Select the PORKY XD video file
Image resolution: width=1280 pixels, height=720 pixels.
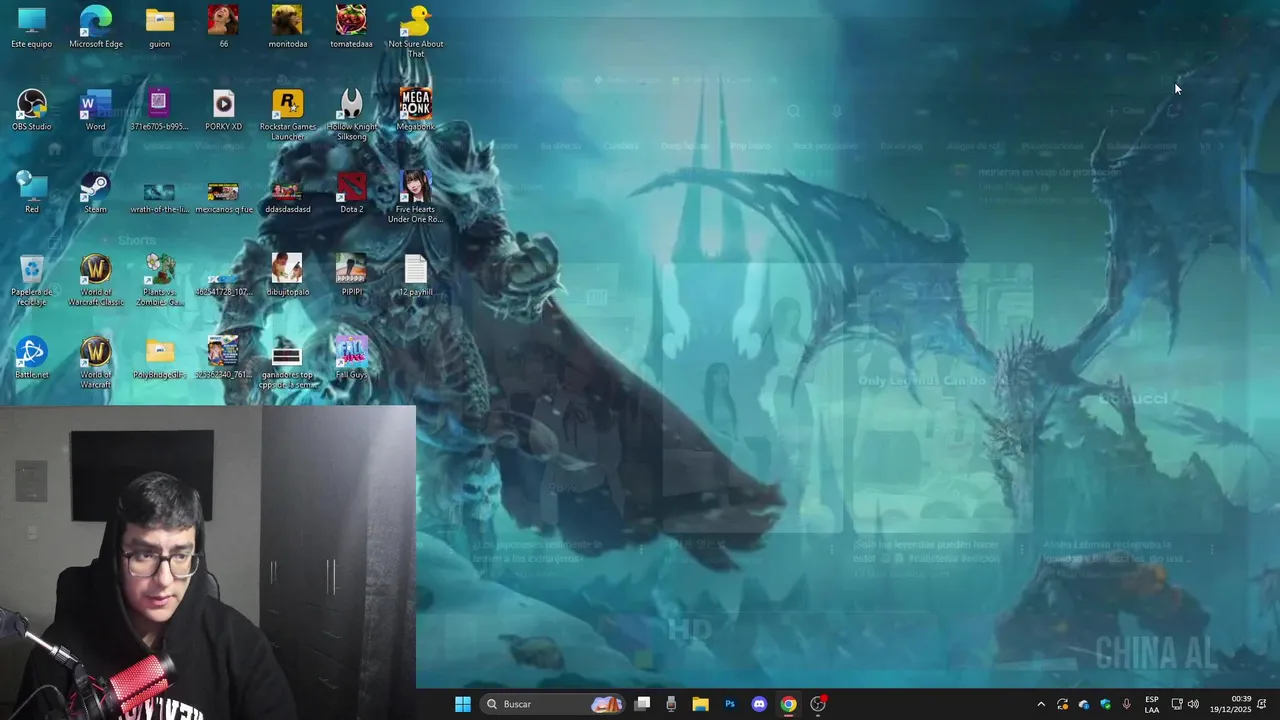pos(223,110)
